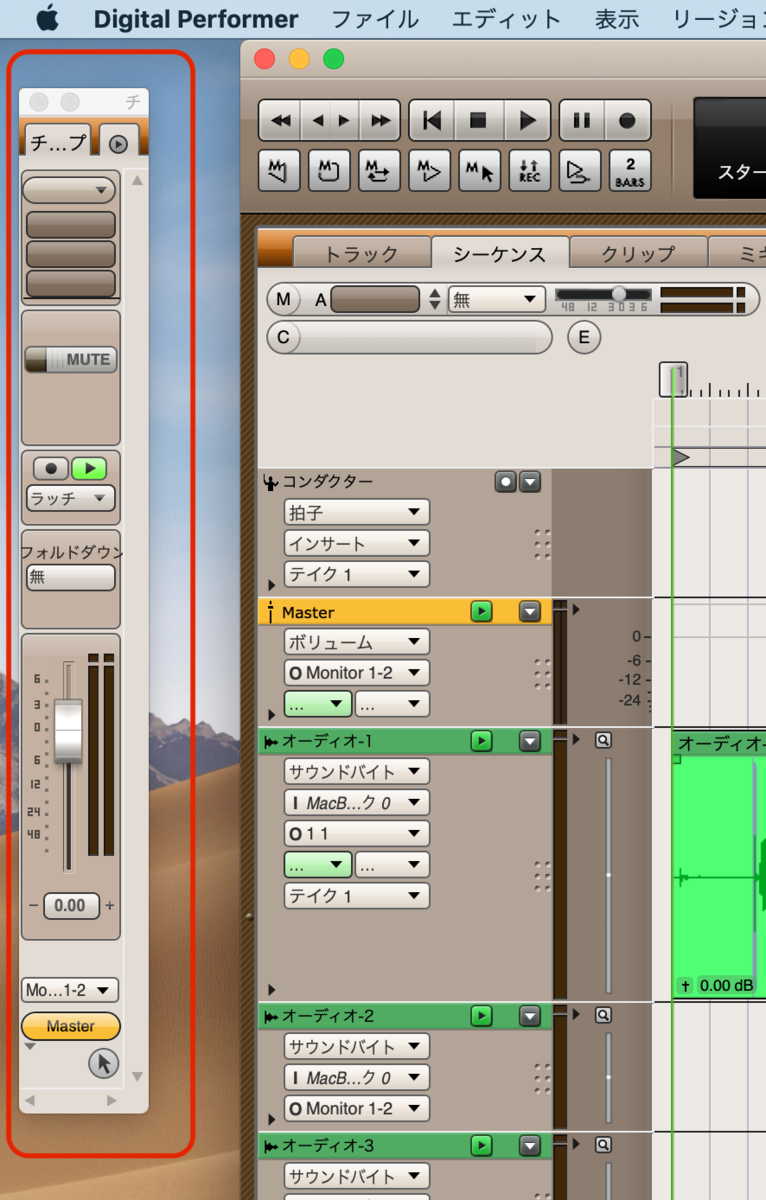Open the O 1 1 output dropdown

(357, 834)
